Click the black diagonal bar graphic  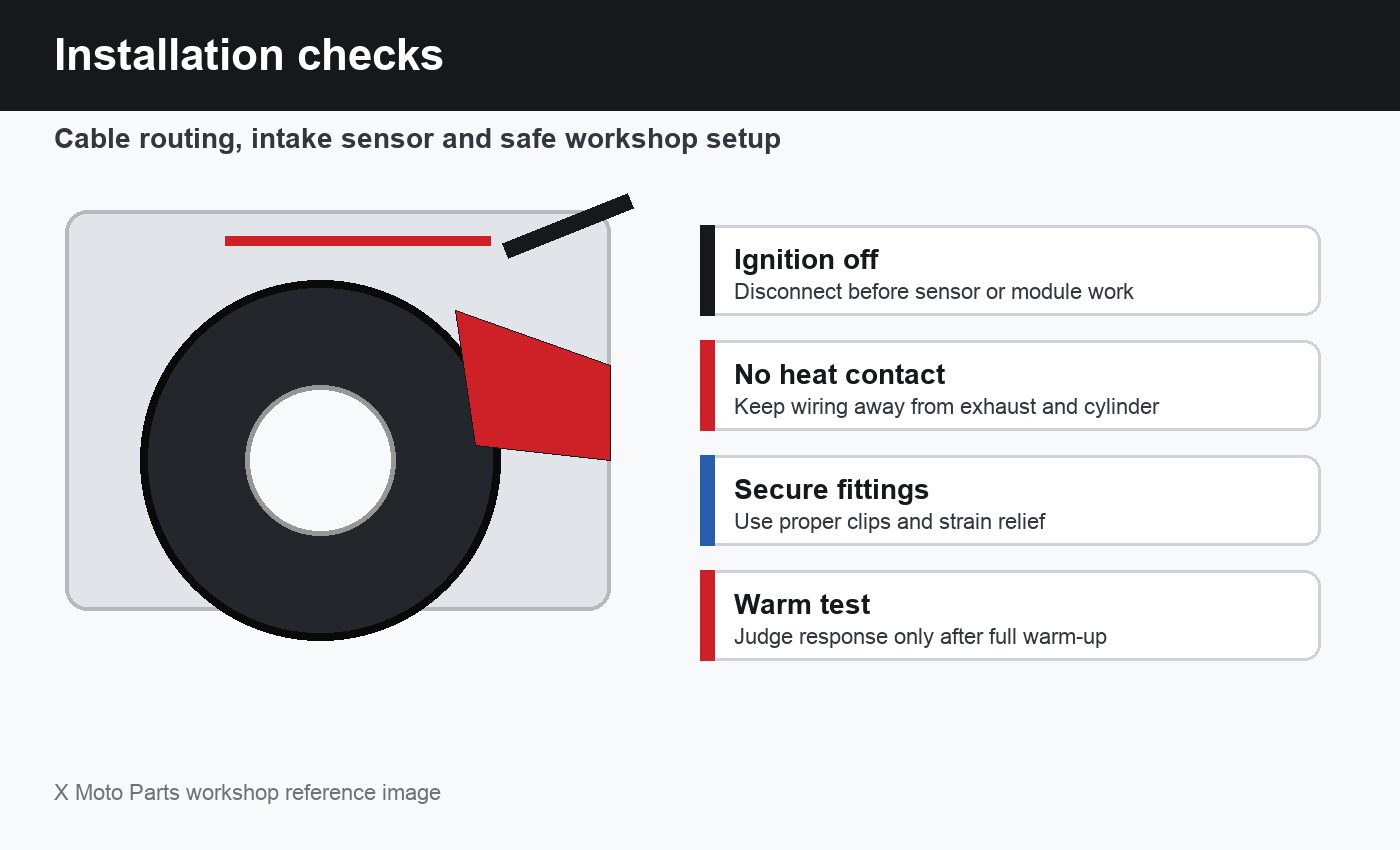[x=568, y=226]
